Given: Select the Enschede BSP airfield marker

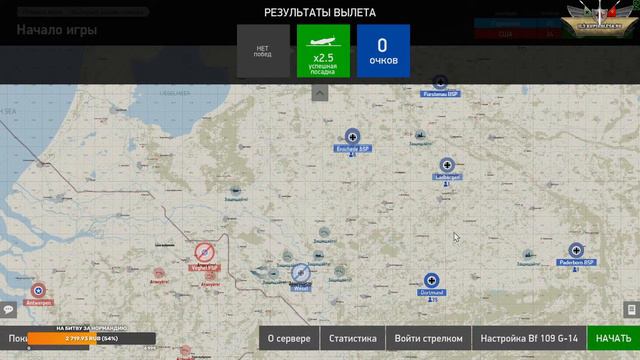Looking at the screenshot, I should [x=352, y=137].
